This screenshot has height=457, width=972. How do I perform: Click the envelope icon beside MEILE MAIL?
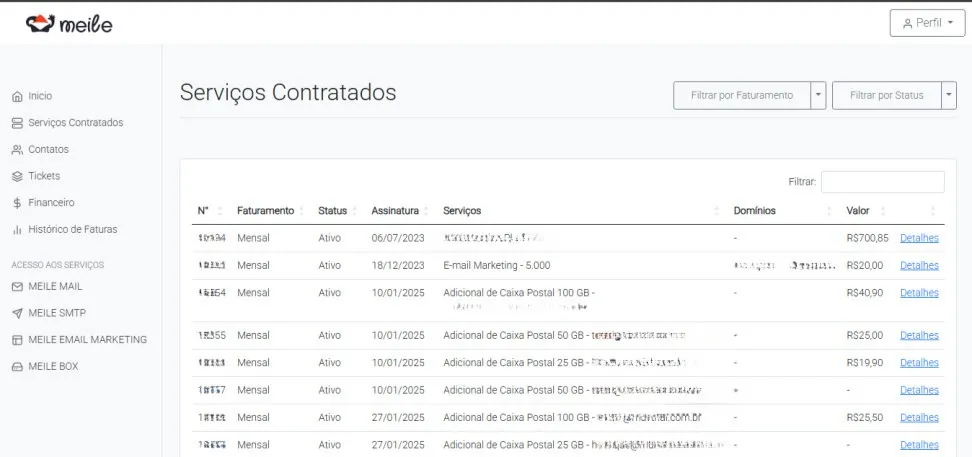[x=17, y=286]
